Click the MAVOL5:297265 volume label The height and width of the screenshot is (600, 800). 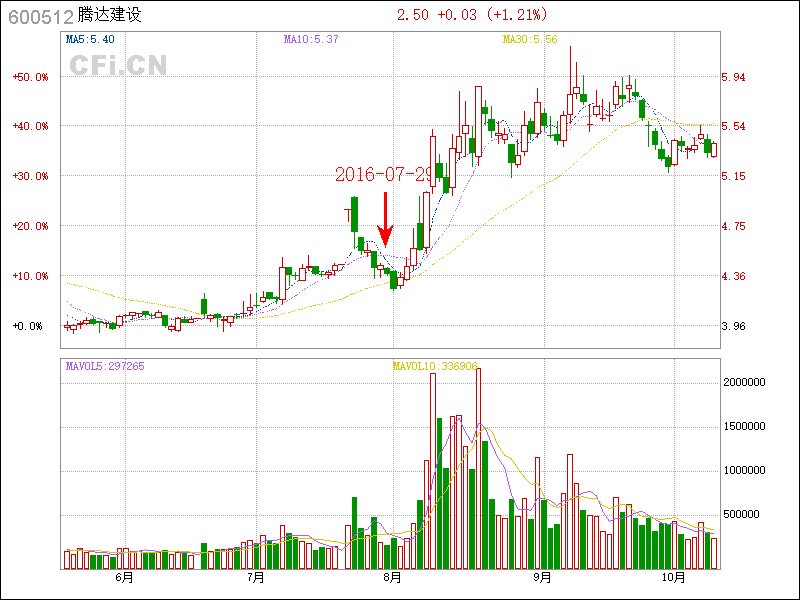[x=105, y=366]
